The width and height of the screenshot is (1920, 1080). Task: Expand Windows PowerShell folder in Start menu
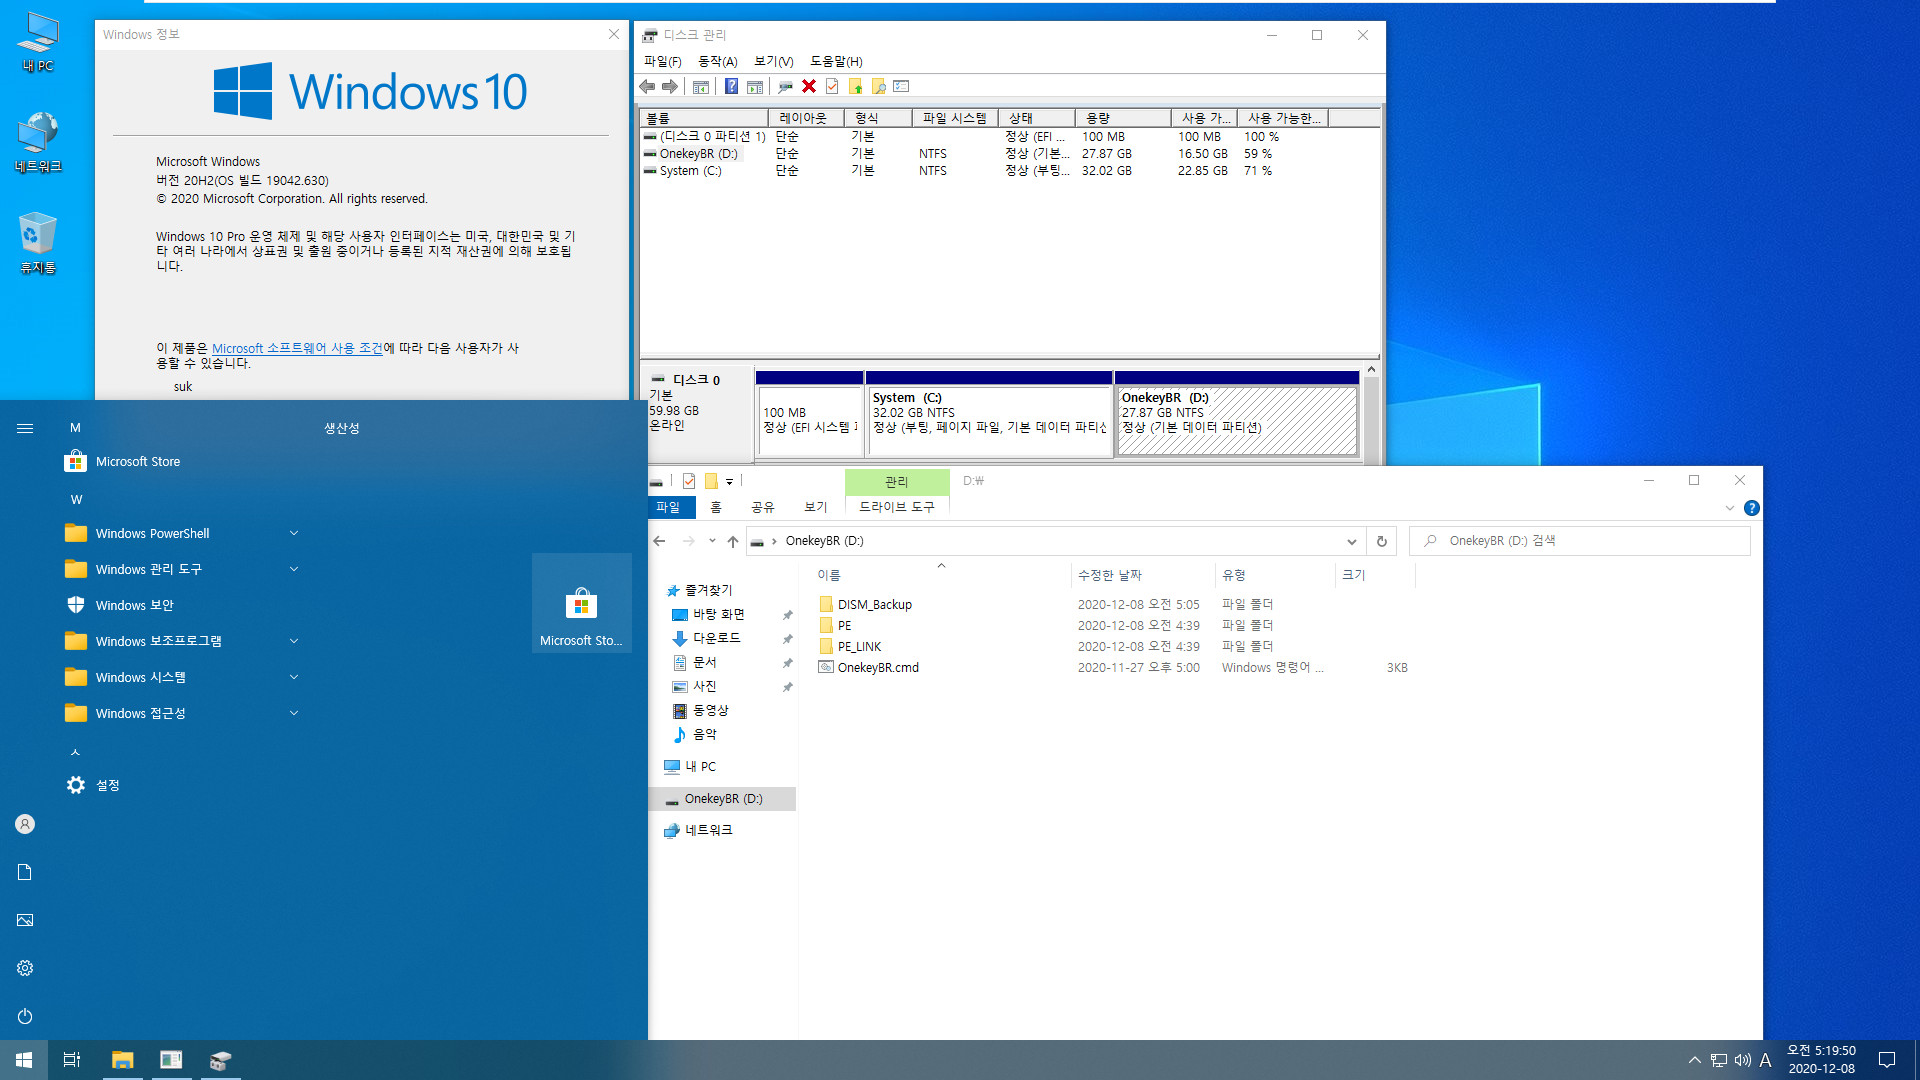(x=294, y=533)
